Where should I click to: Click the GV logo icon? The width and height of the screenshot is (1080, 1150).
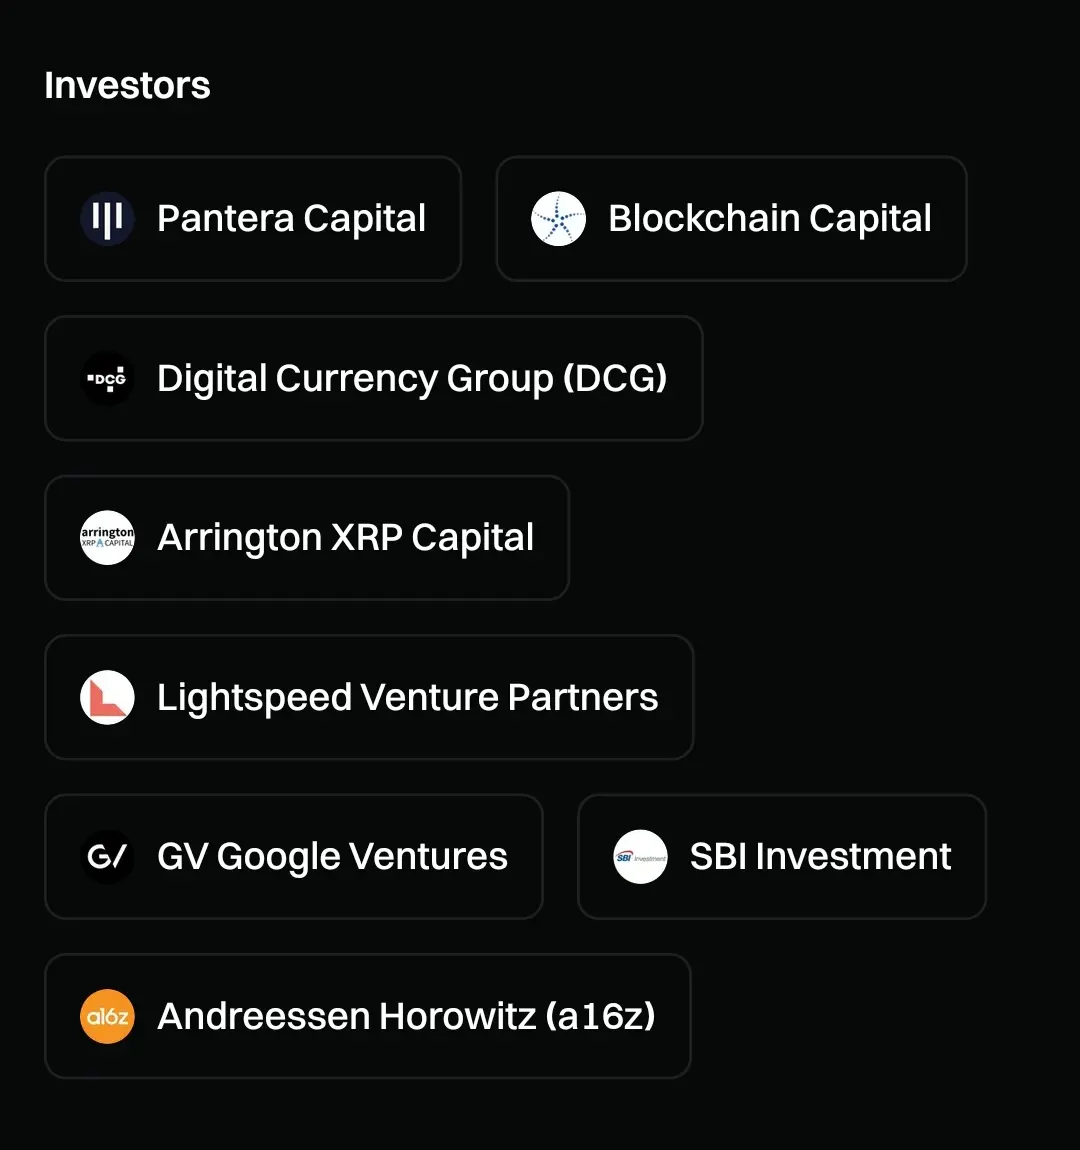point(107,857)
